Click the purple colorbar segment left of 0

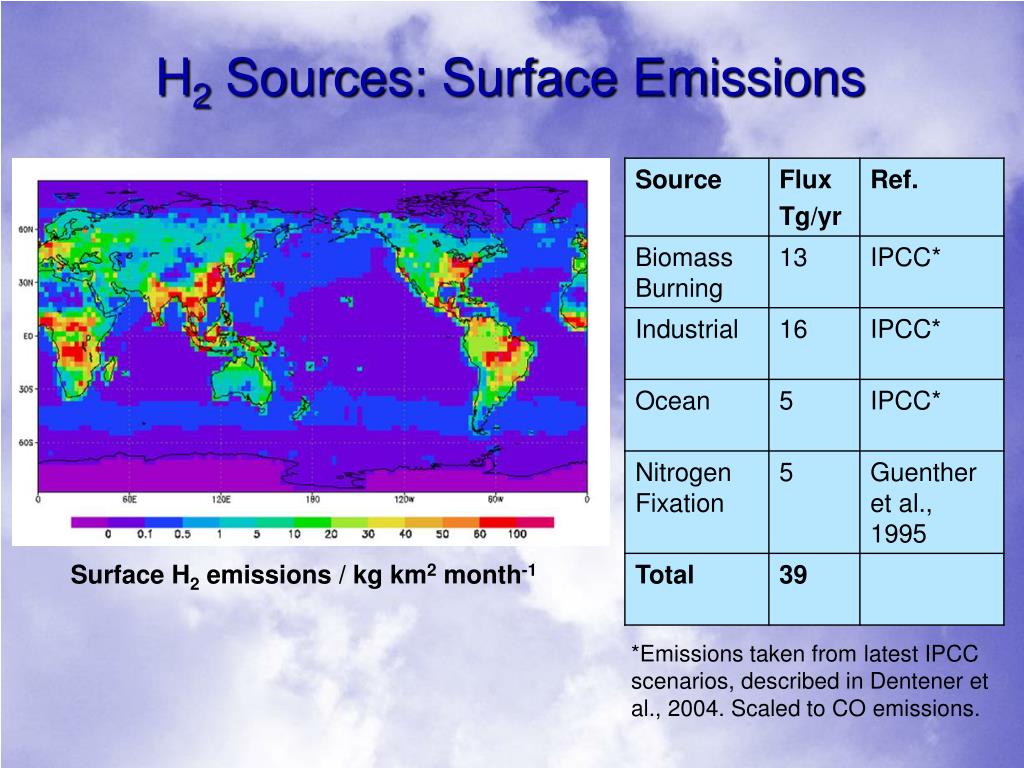coord(89,522)
